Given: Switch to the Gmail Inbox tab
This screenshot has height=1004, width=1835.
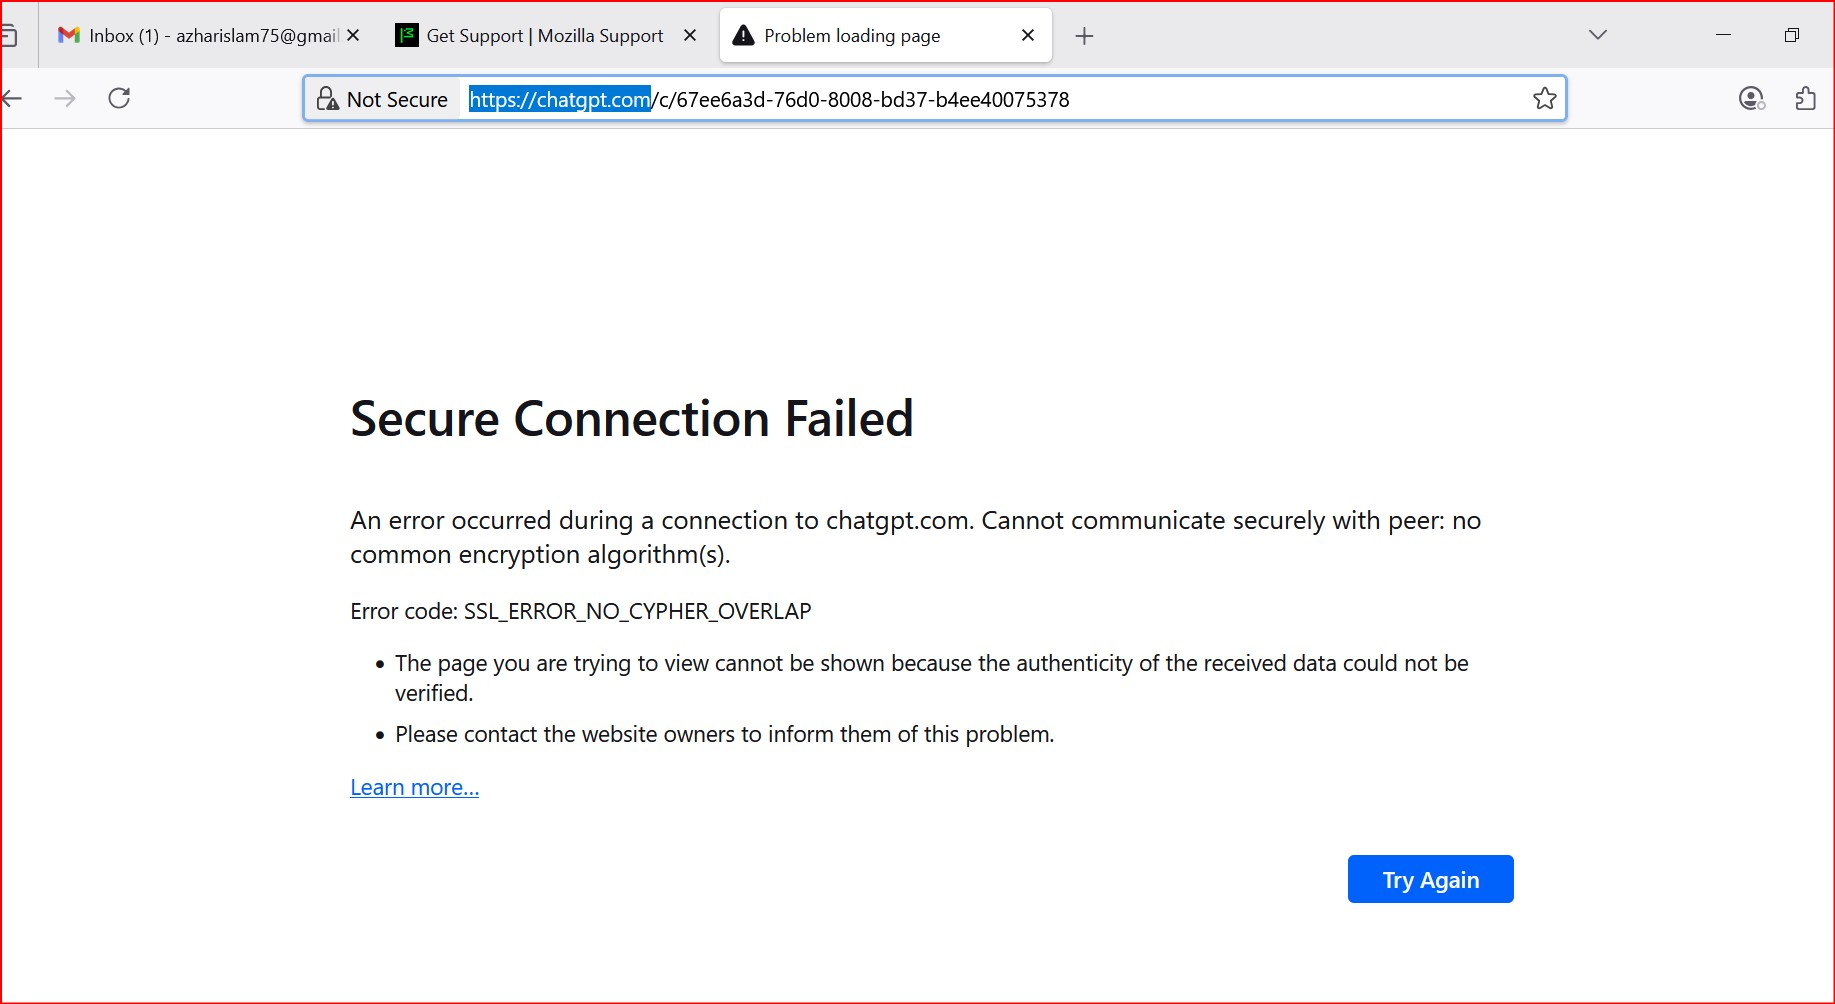Looking at the screenshot, I should point(208,36).
